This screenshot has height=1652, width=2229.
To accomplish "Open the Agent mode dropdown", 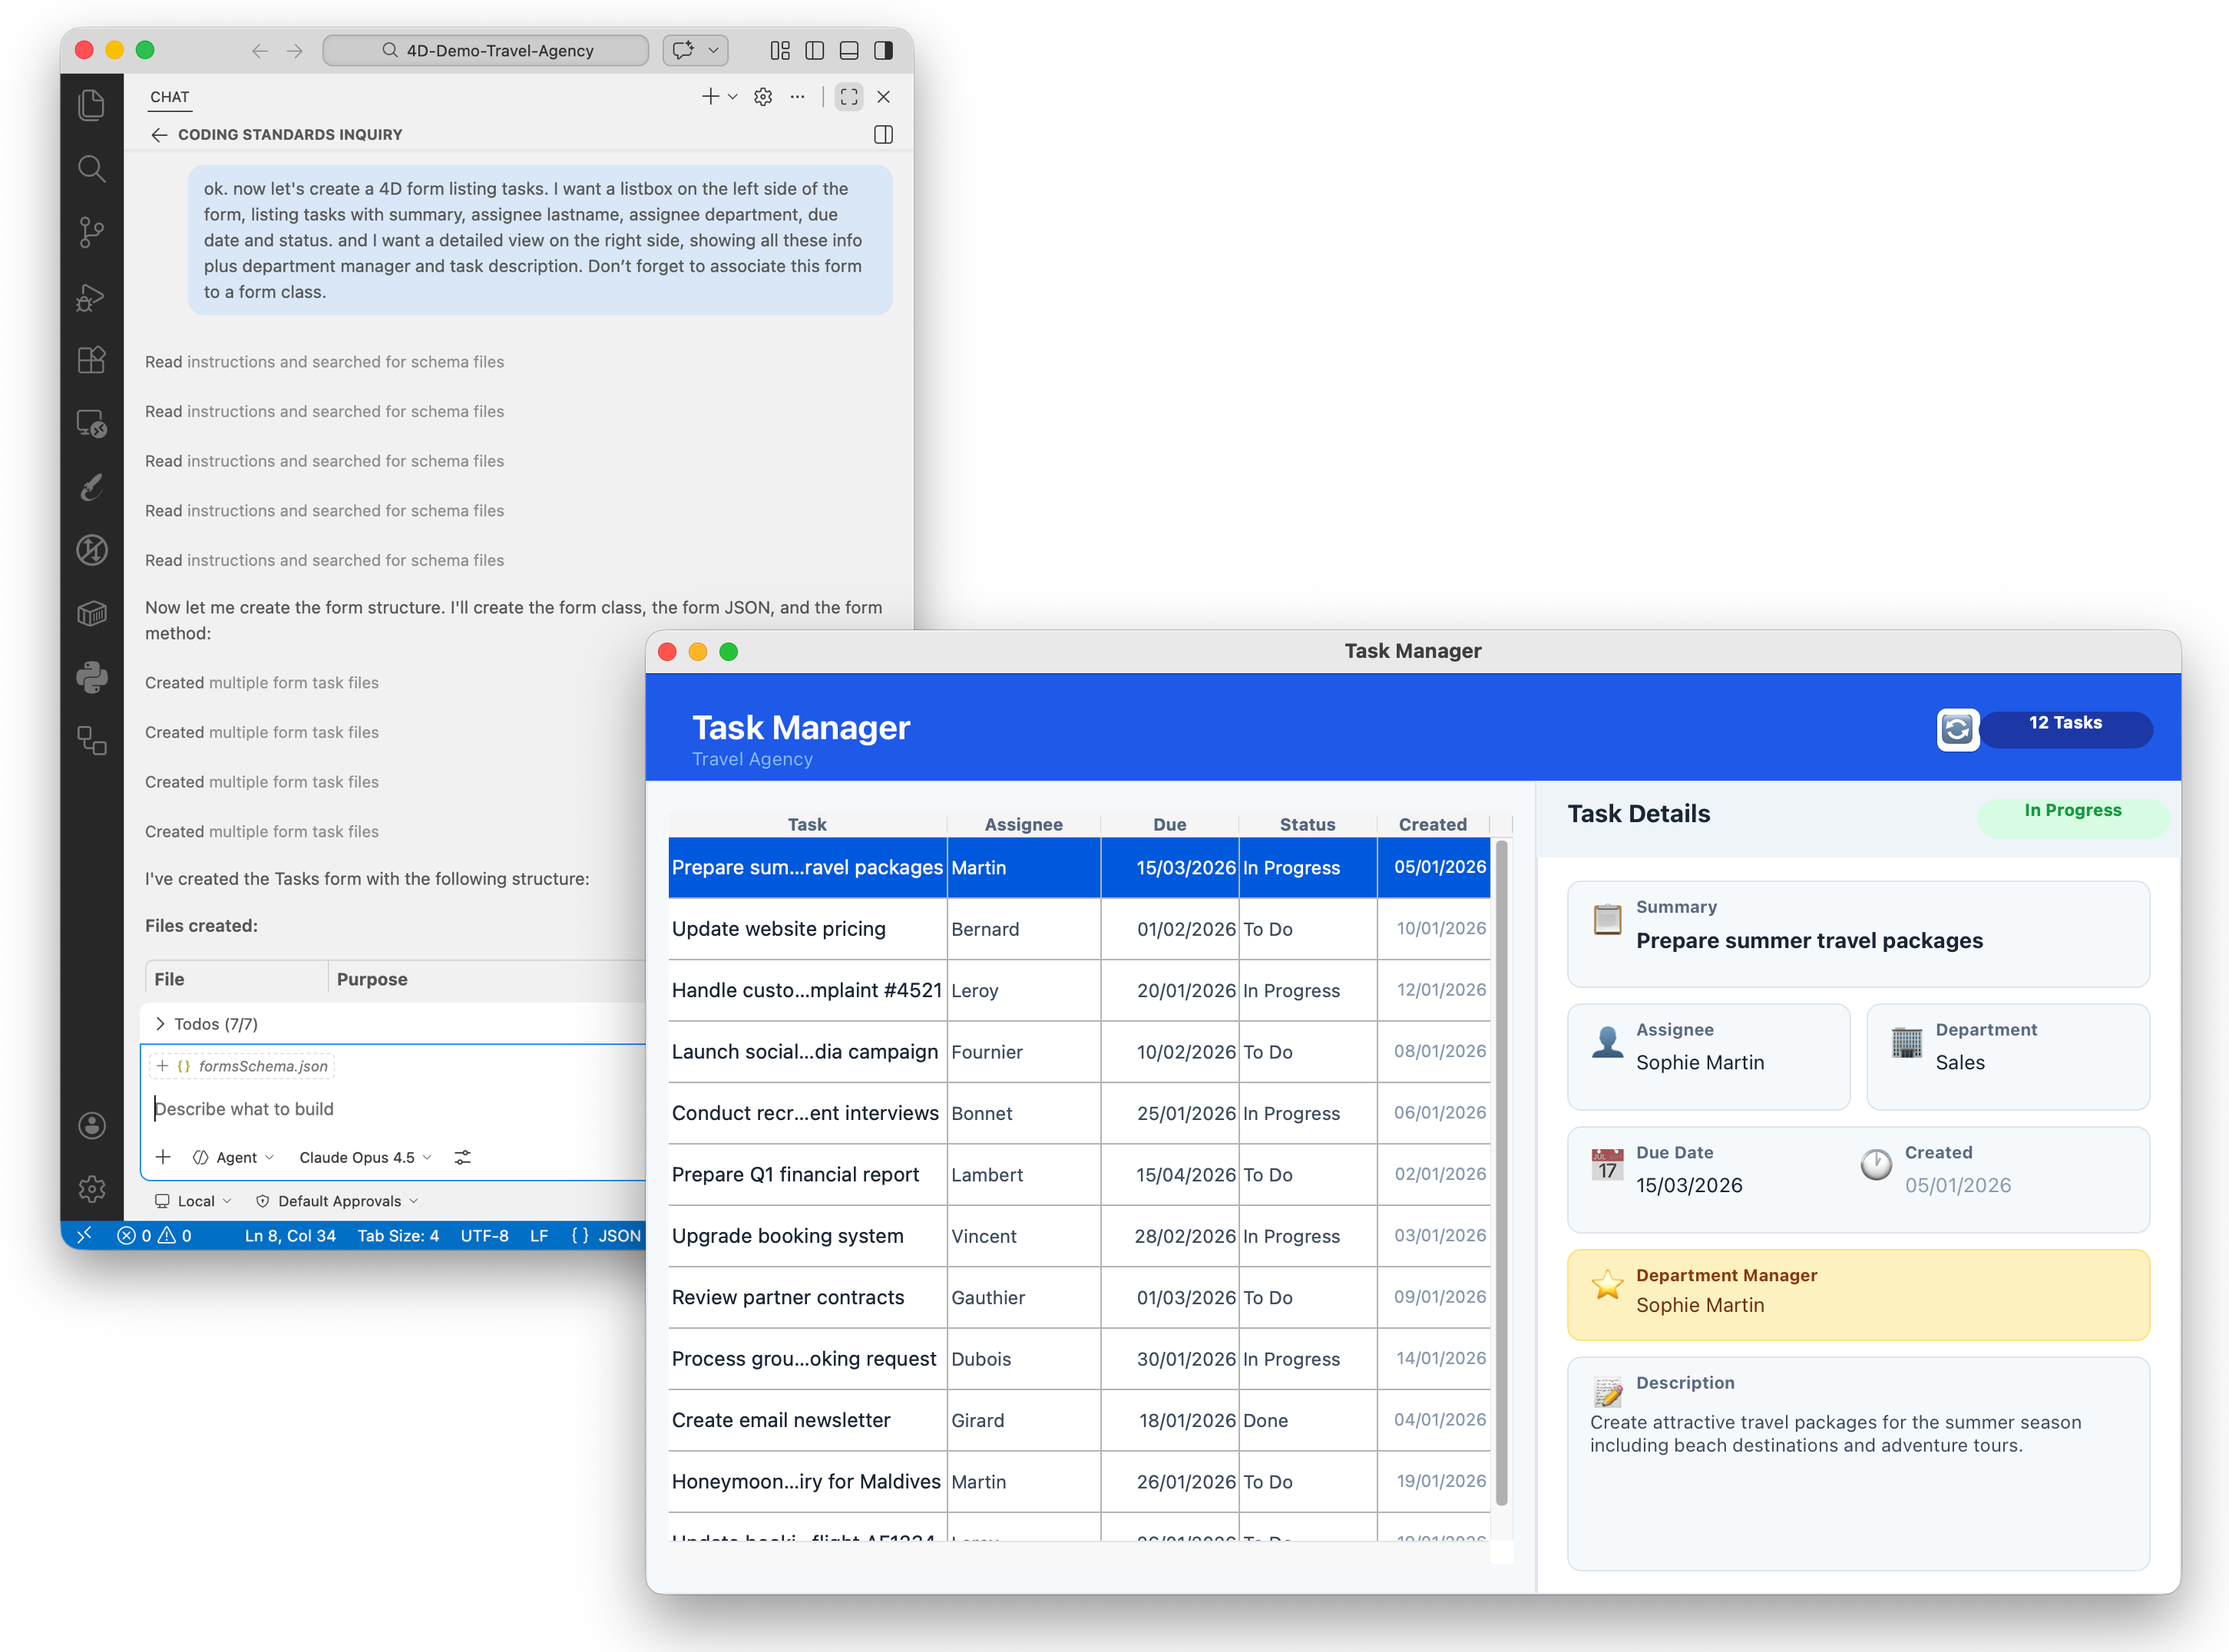I will pyautogui.click(x=234, y=1157).
